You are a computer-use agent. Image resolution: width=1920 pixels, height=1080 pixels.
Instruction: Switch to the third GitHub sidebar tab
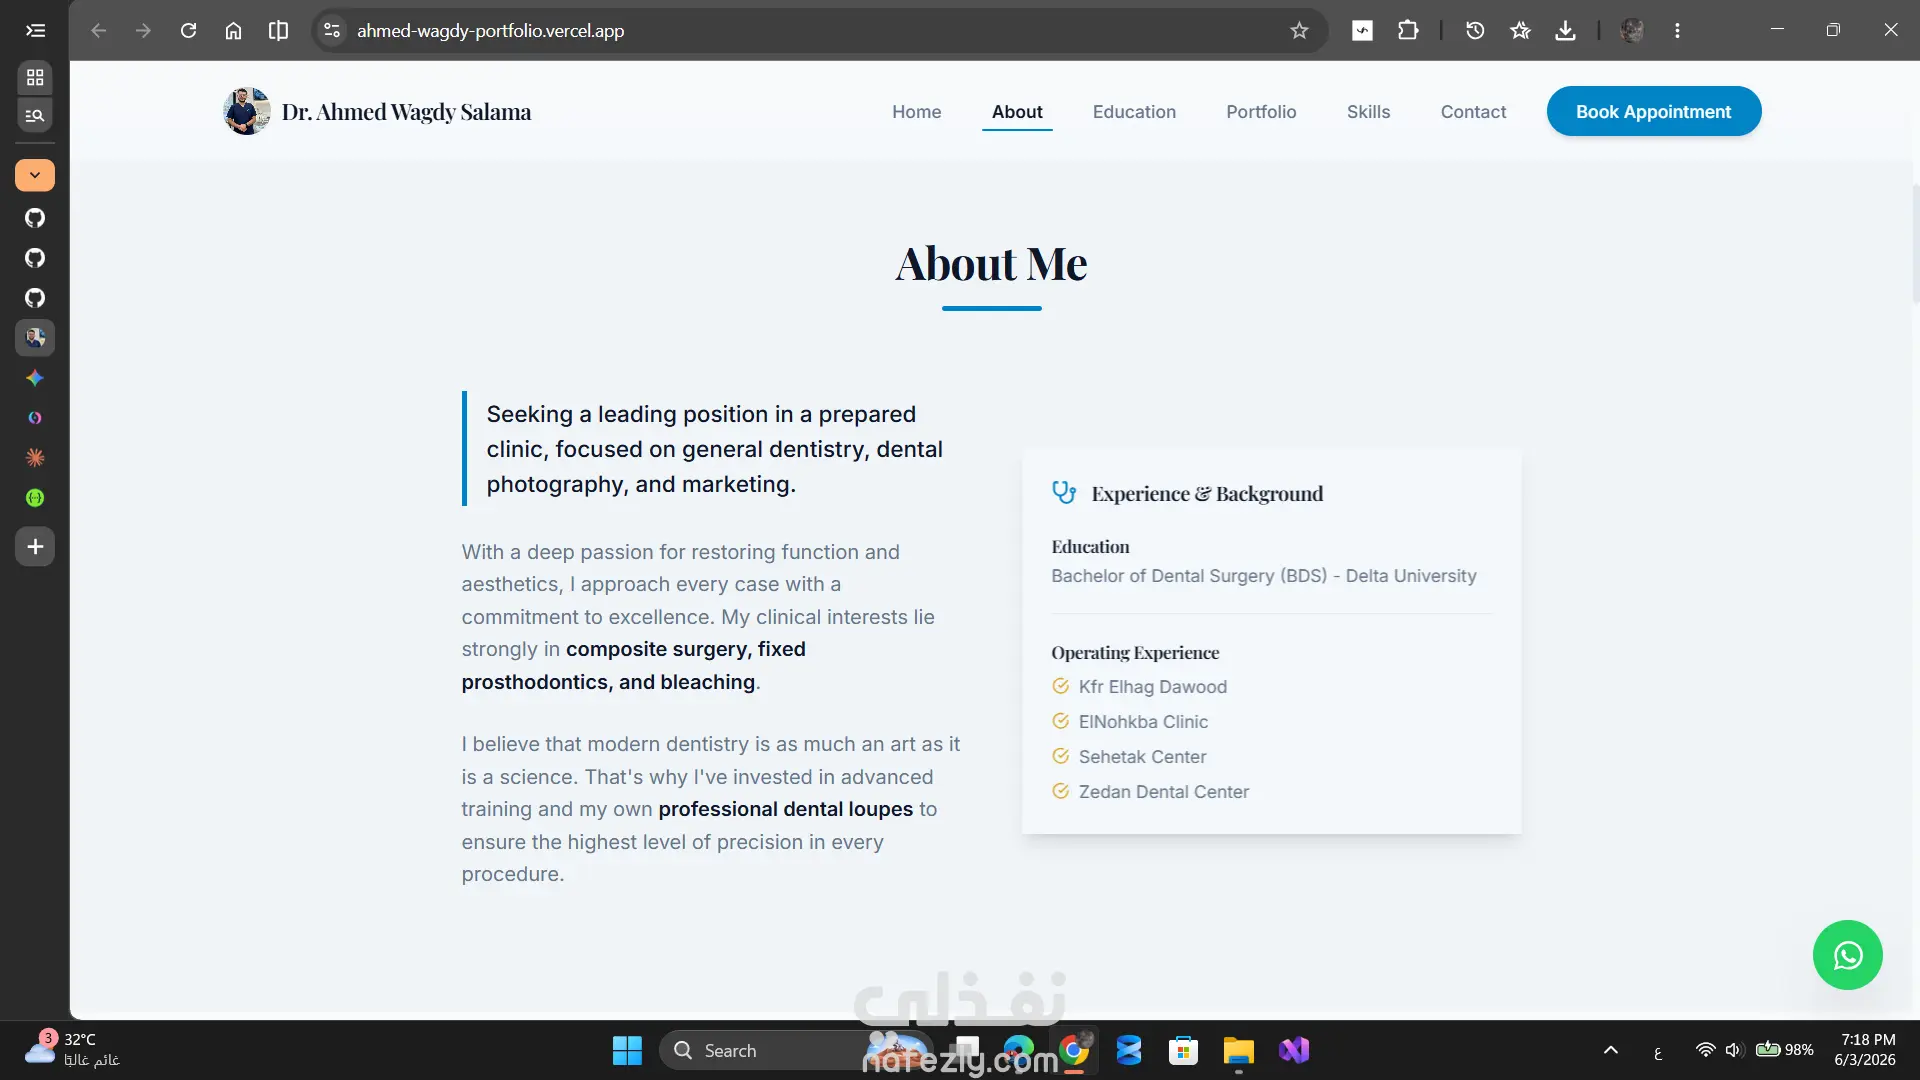pyautogui.click(x=35, y=298)
